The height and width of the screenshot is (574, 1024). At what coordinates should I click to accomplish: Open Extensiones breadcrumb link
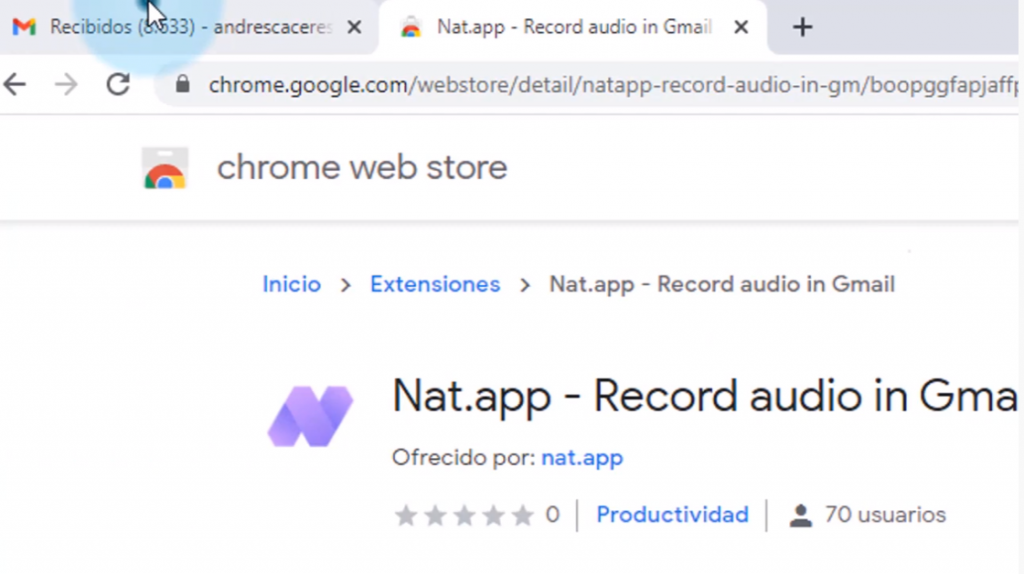(x=435, y=285)
